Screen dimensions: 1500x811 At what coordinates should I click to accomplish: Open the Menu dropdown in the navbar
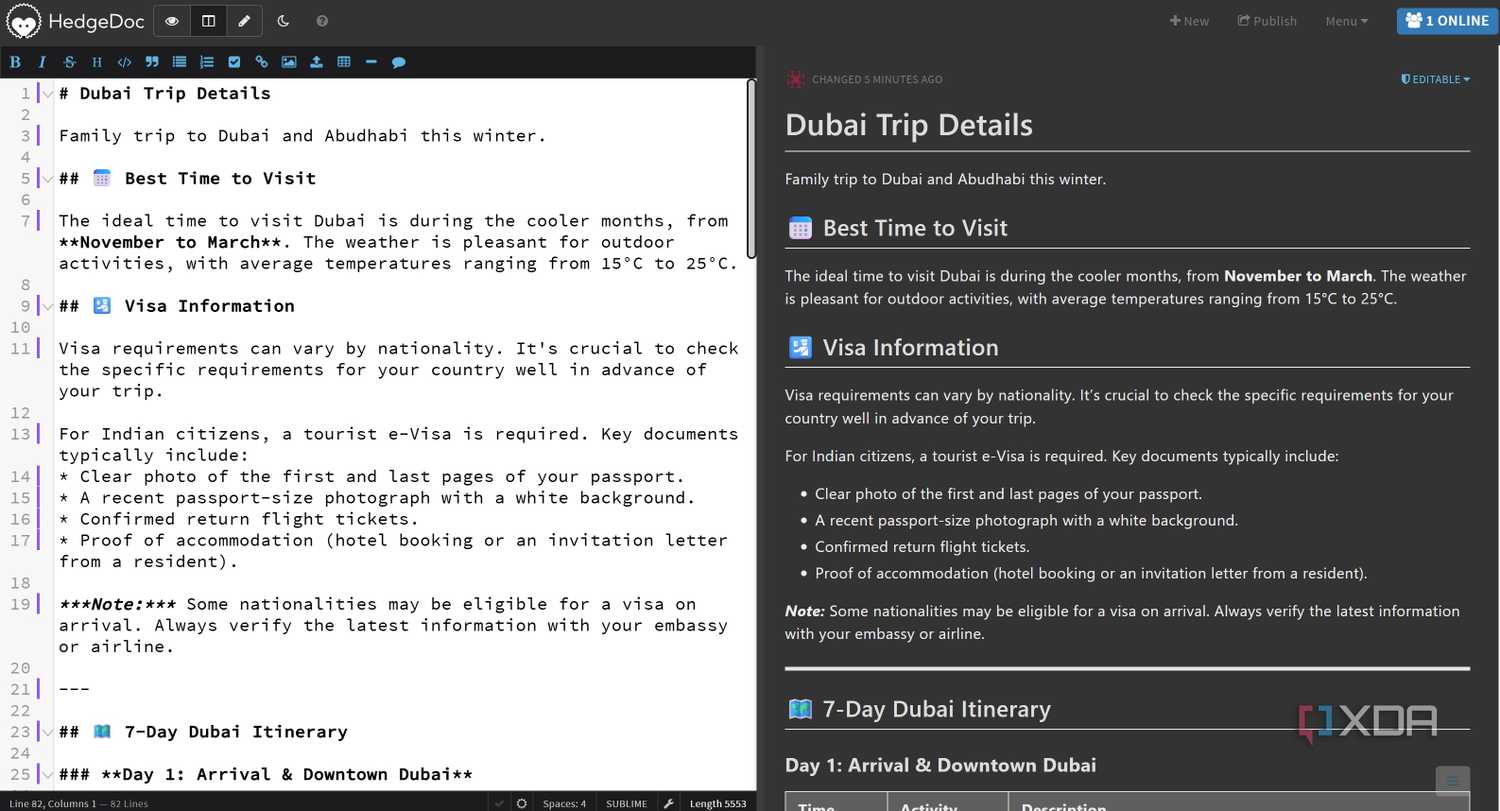click(1346, 21)
